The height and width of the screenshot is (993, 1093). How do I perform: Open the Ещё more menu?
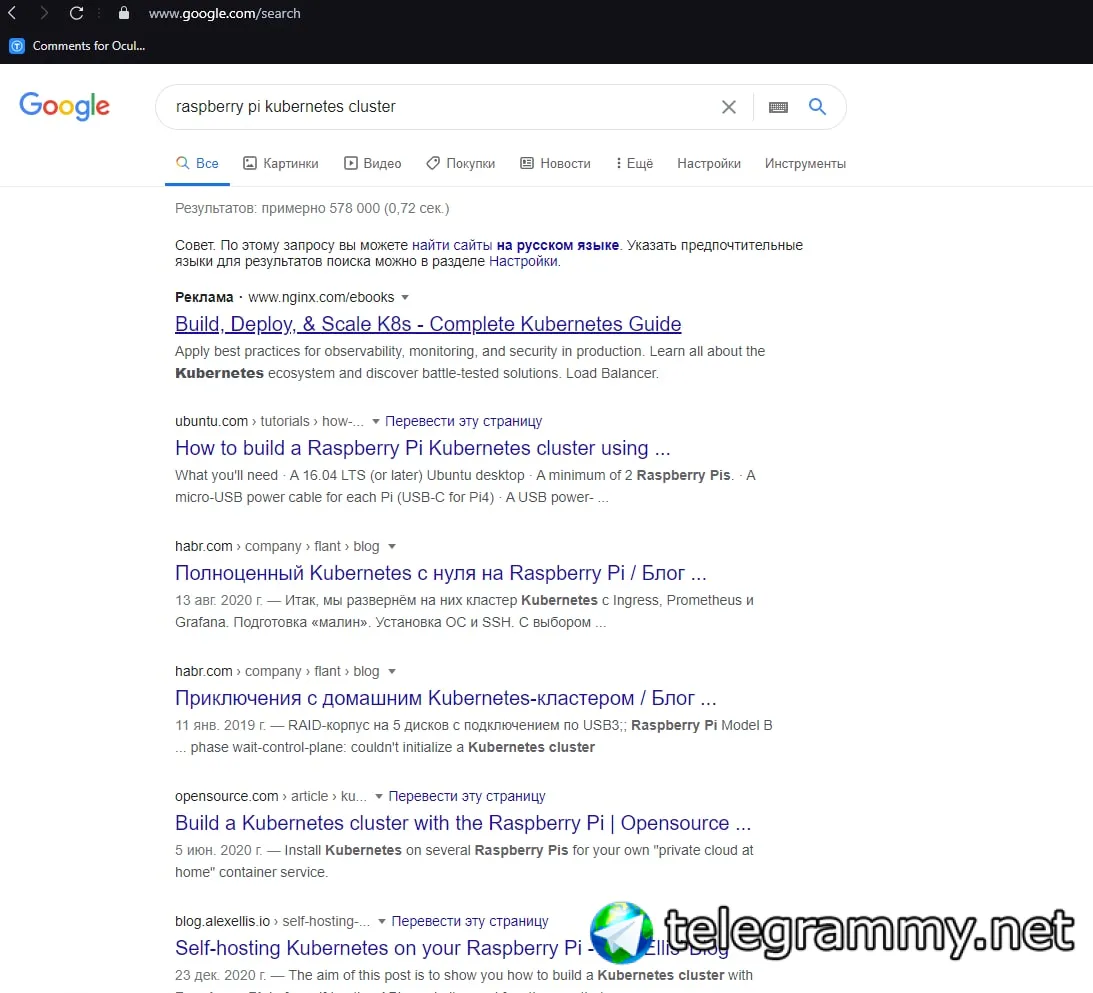click(634, 164)
